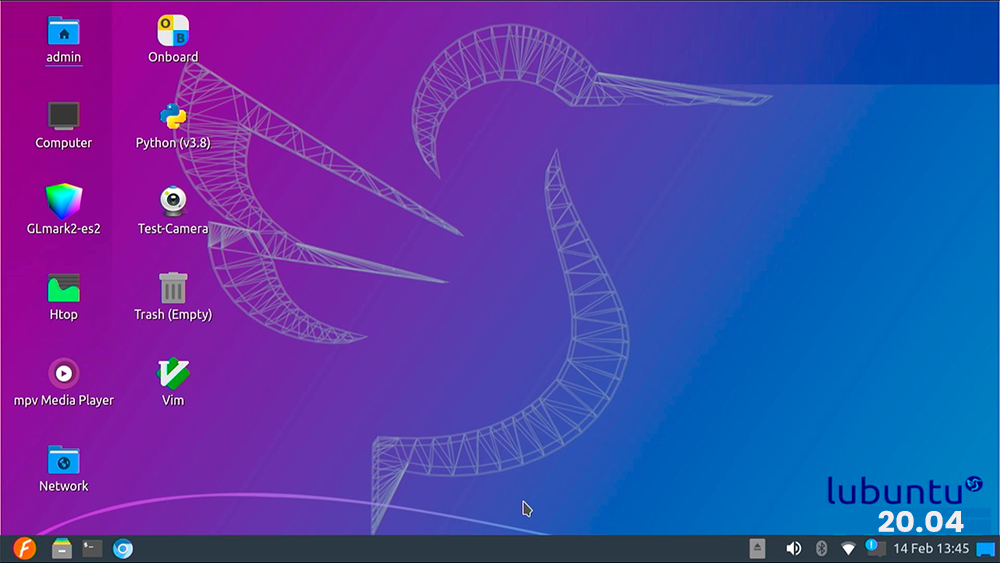Launch the terminal from the taskbar
This screenshot has width=1000, height=563.
point(92,548)
